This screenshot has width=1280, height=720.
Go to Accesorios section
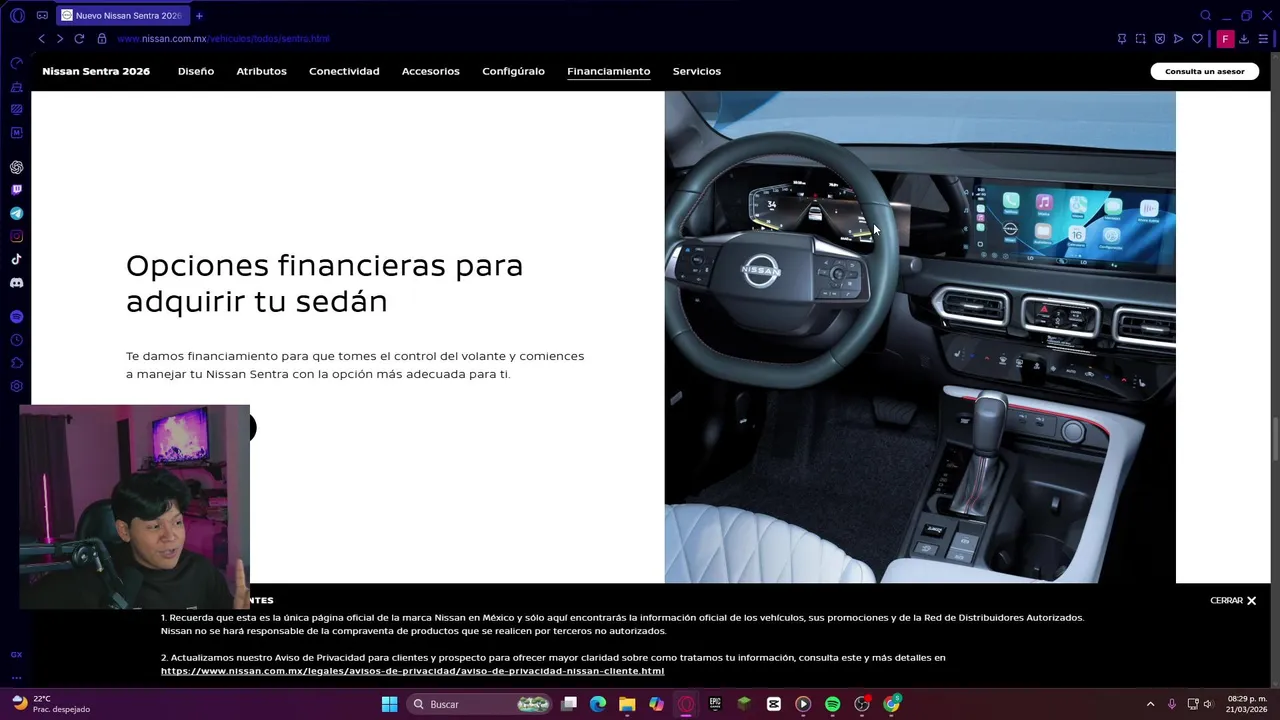431,71
